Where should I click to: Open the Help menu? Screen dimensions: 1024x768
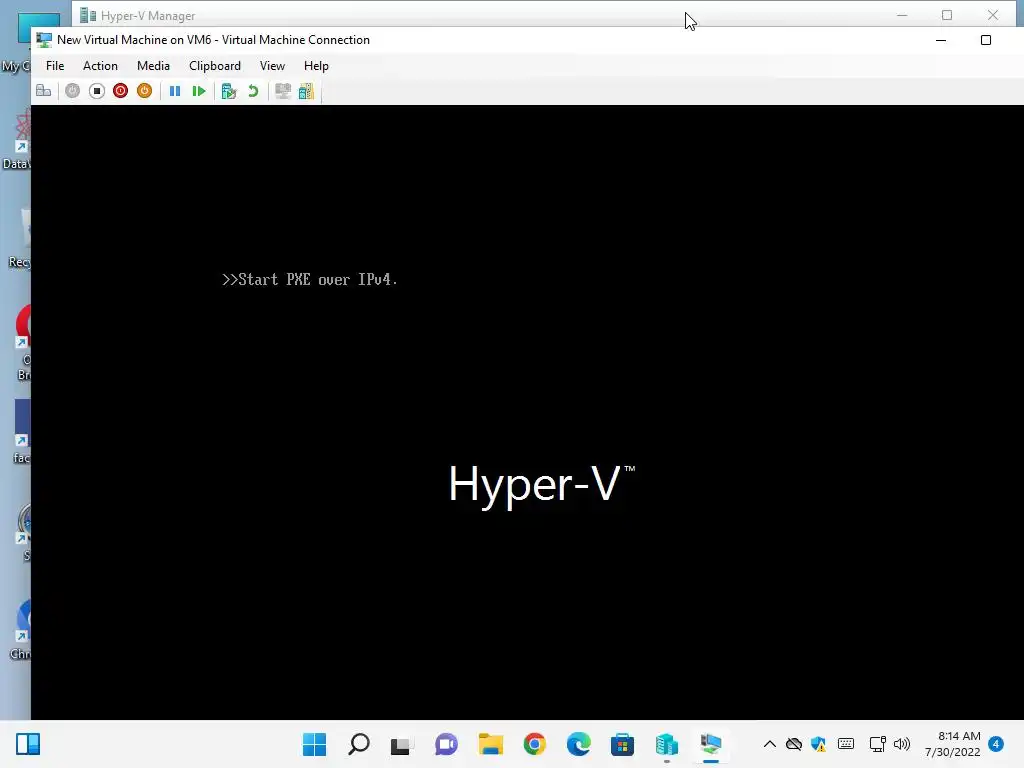coord(316,66)
